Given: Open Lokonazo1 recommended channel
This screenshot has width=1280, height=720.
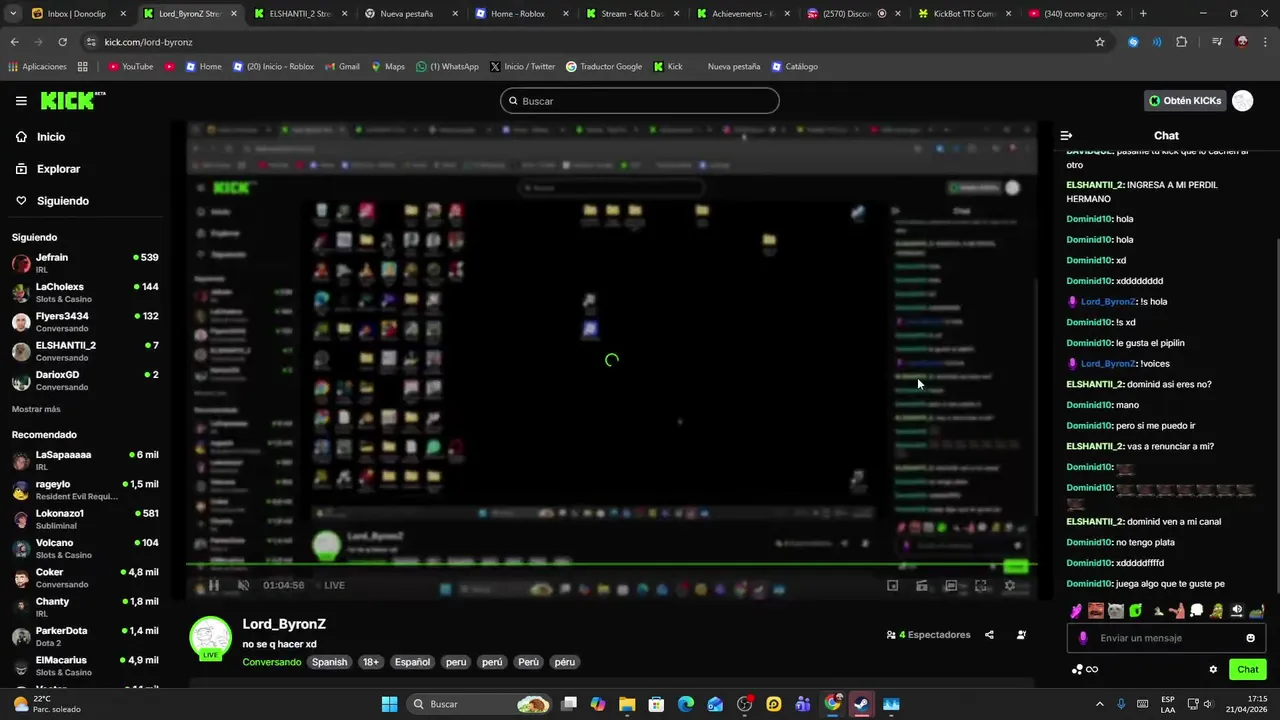Looking at the screenshot, I should [85, 519].
